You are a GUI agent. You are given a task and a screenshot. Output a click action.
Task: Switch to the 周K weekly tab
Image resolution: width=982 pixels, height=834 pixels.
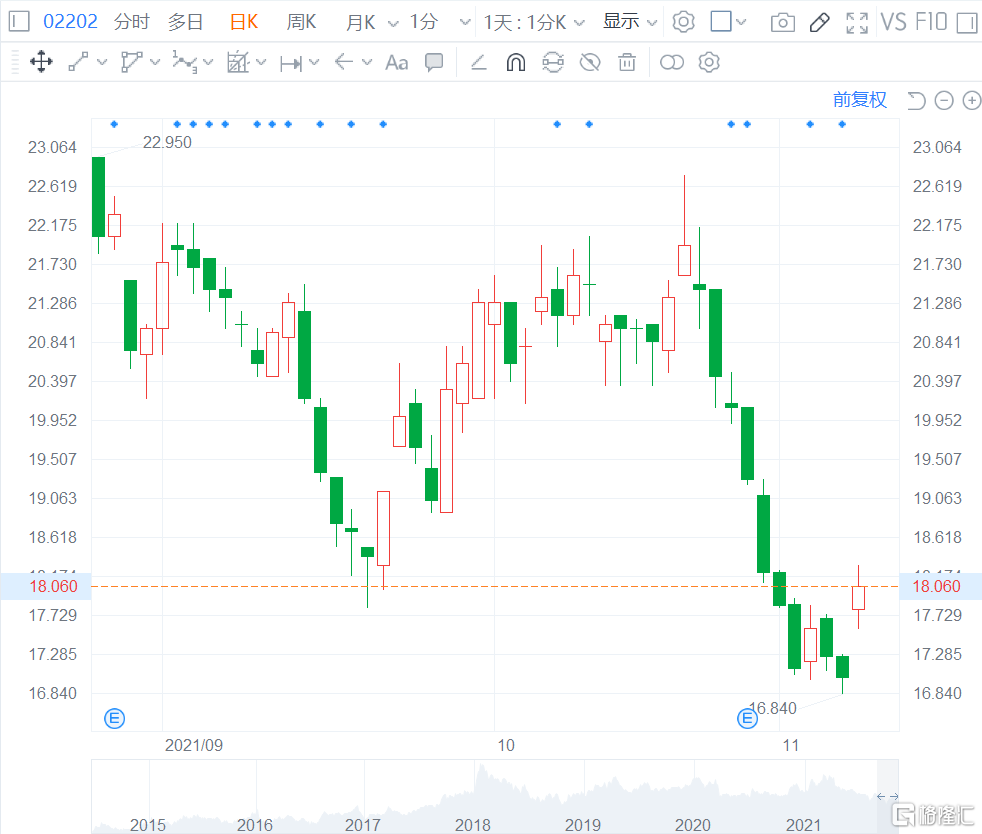[301, 22]
